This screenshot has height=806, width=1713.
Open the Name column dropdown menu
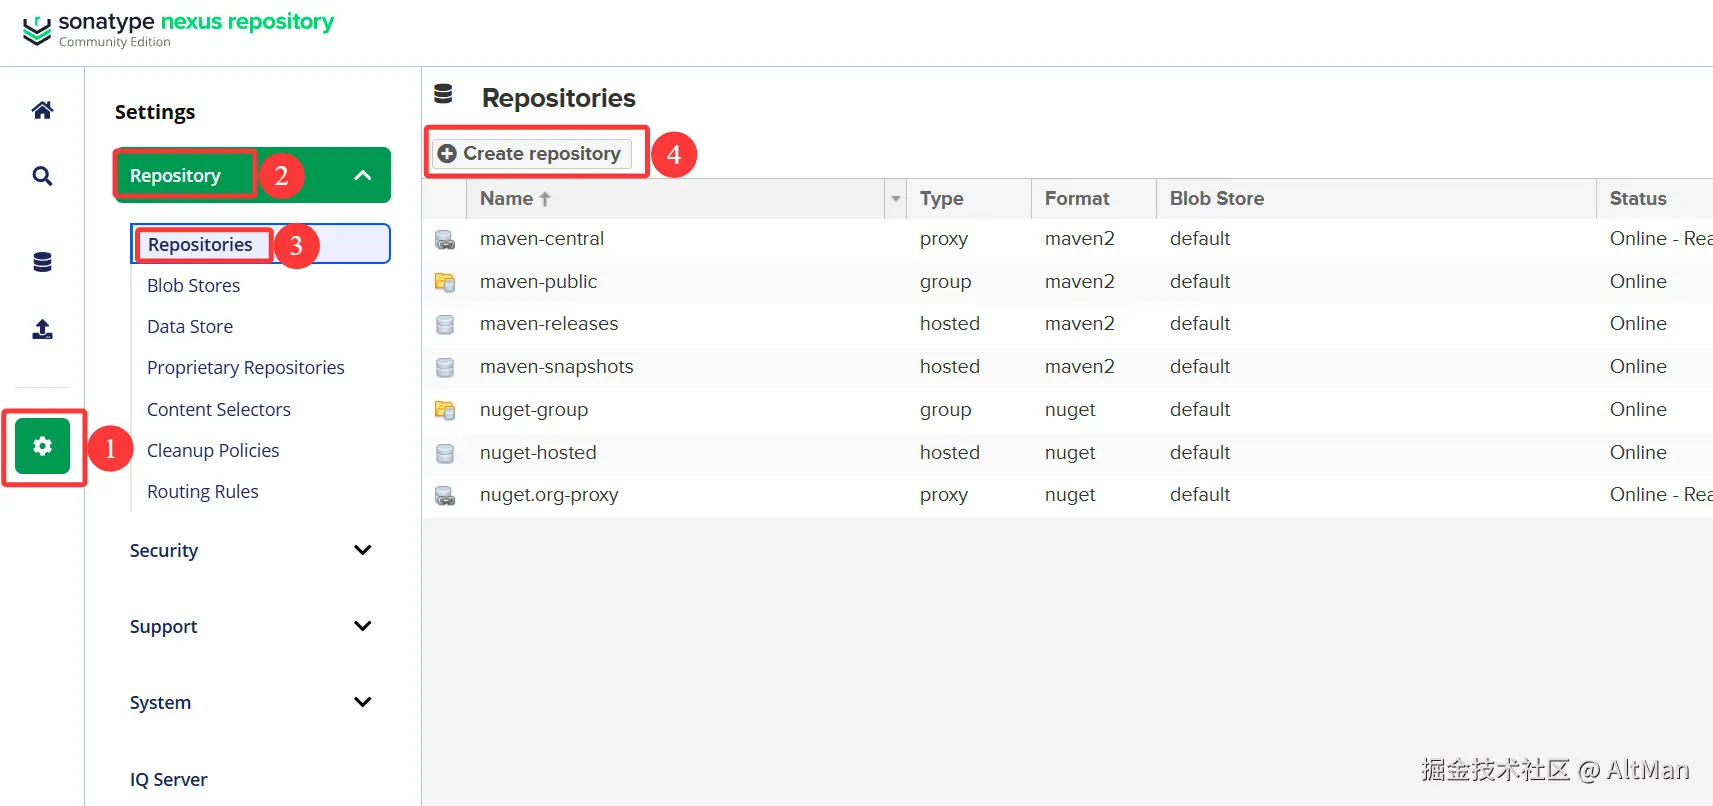[x=896, y=199]
